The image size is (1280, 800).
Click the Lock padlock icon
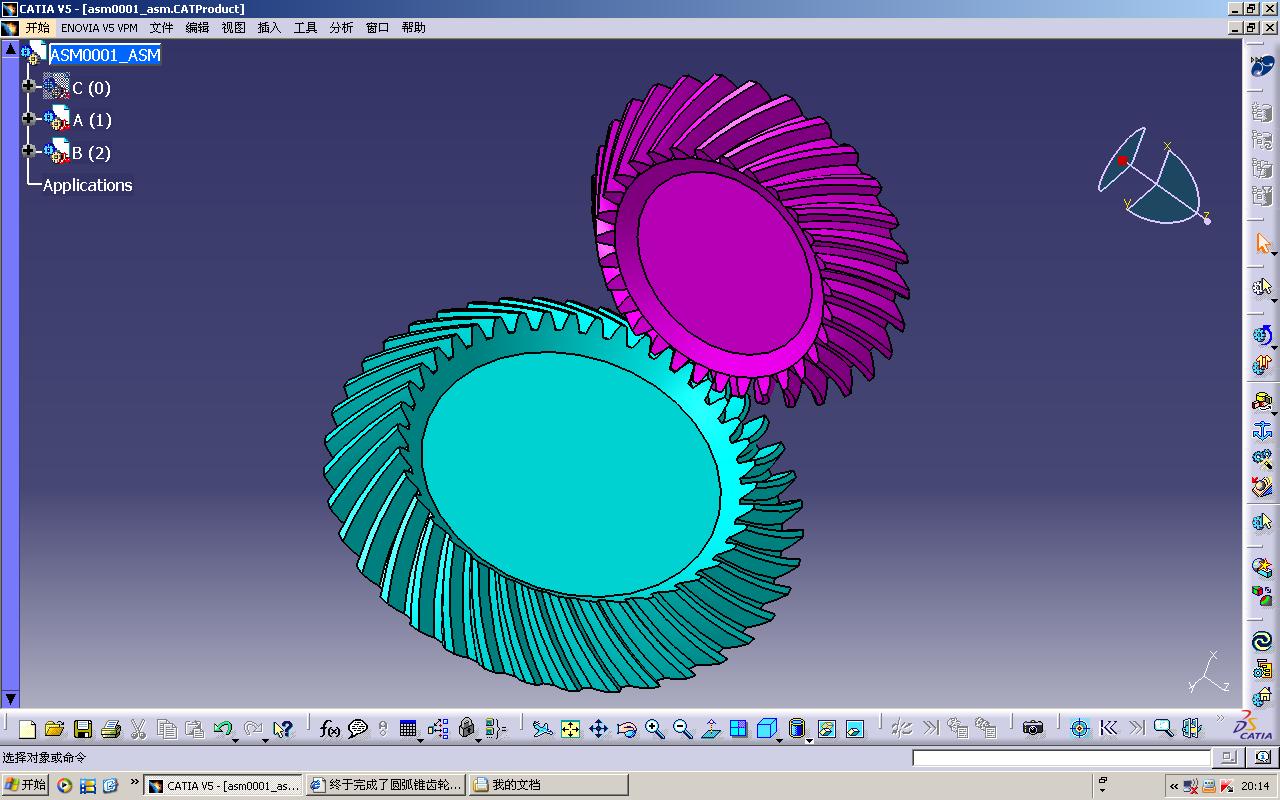point(466,729)
